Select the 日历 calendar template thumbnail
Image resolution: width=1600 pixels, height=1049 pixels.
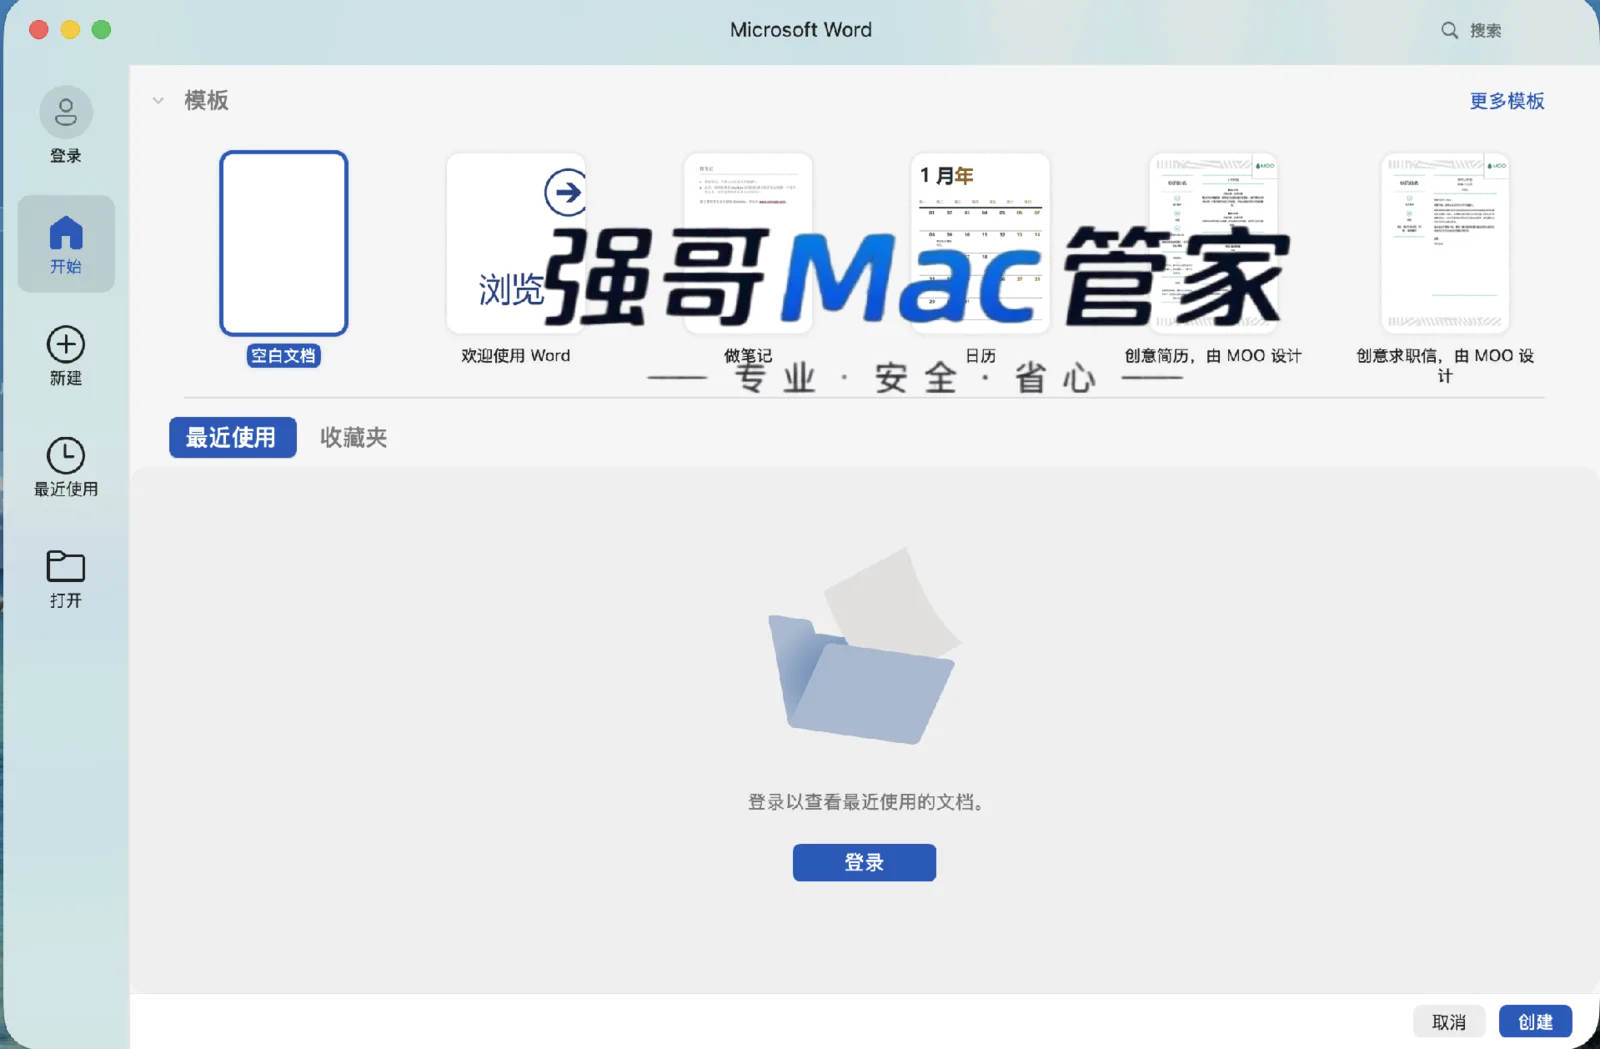click(x=980, y=243)
